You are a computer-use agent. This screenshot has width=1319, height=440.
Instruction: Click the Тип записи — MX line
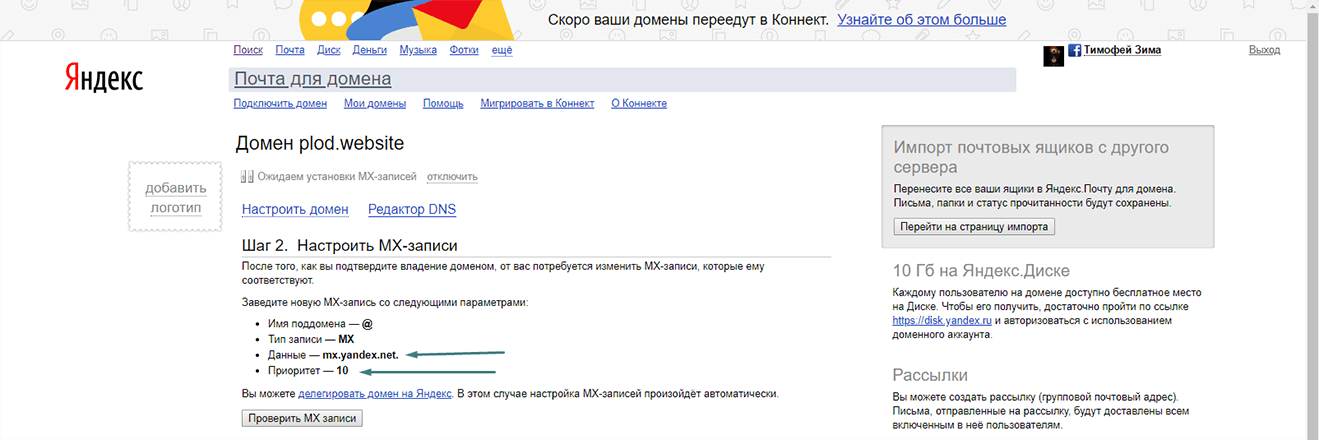311,339
